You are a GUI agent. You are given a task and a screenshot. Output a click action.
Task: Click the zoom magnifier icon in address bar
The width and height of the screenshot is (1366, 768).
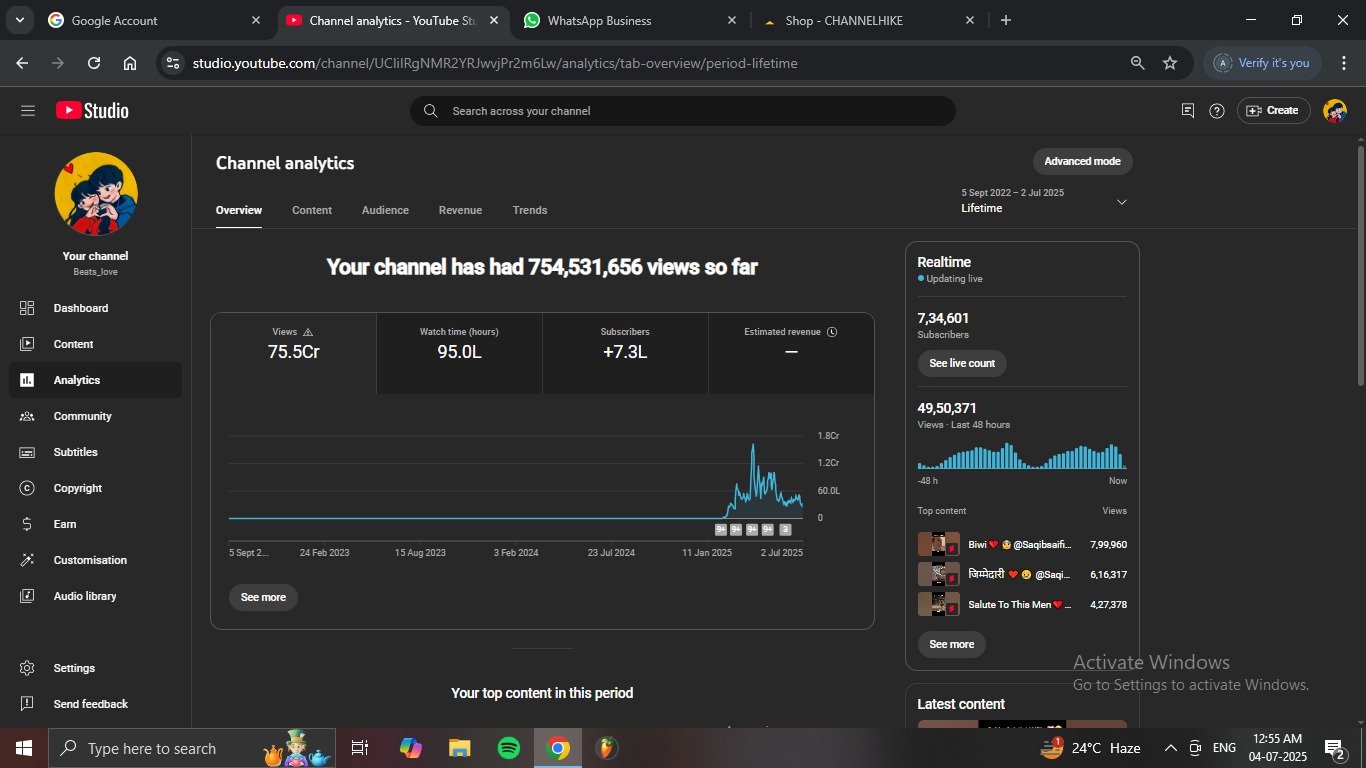click(x=1137, y=63)
